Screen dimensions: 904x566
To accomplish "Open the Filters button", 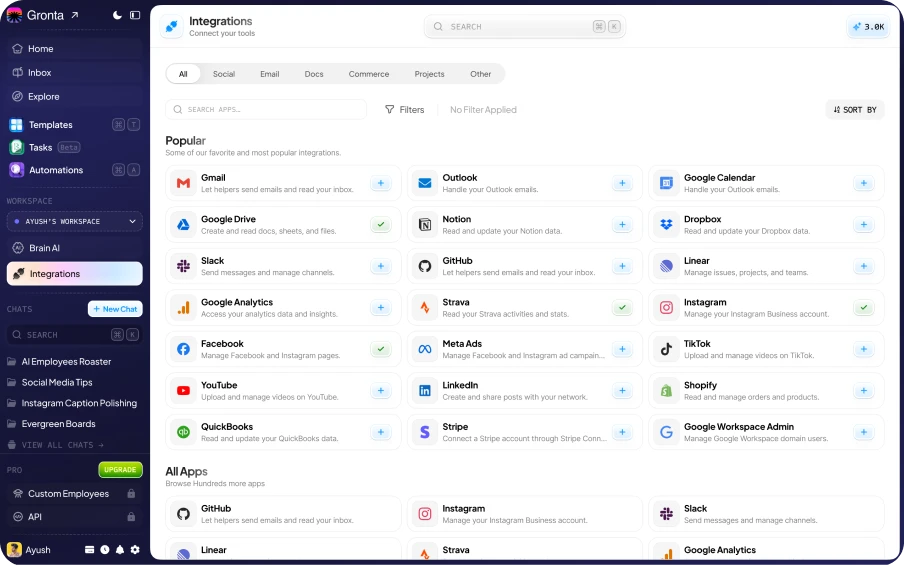I will tap(405, 110).
